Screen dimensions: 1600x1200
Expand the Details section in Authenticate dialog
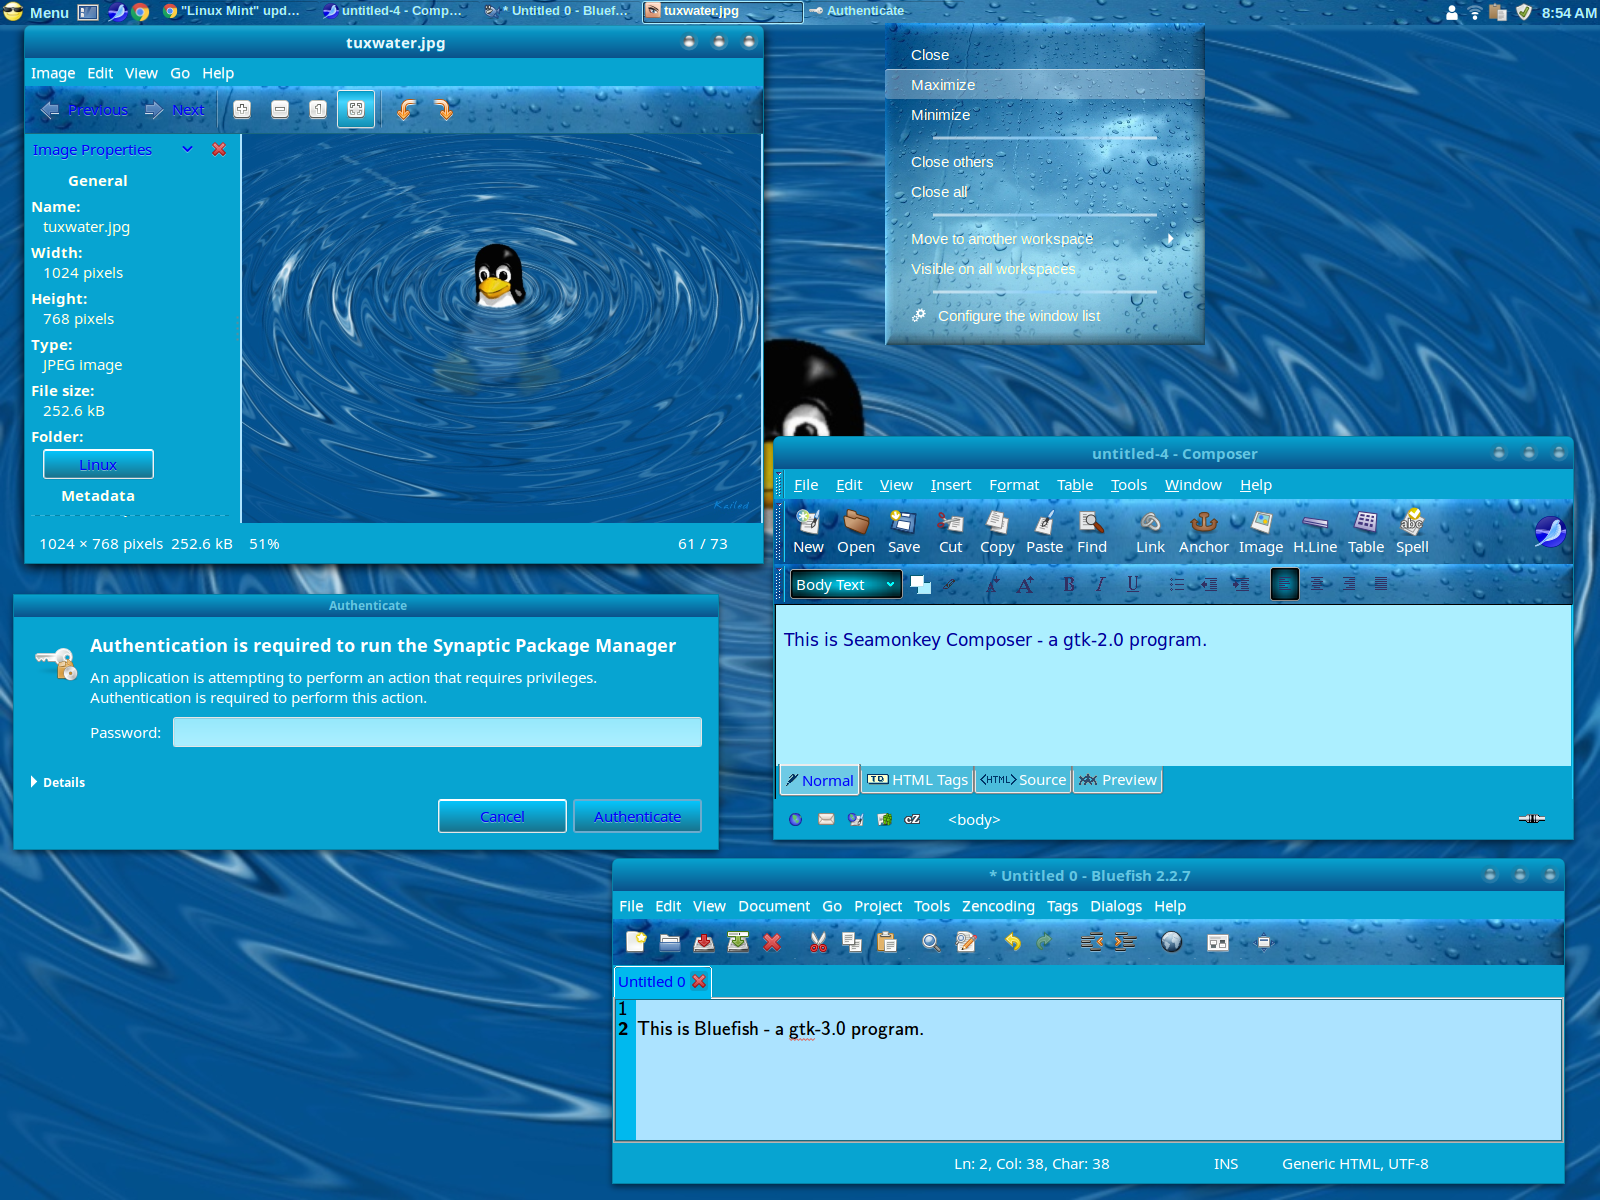click(x=58, y=782)
